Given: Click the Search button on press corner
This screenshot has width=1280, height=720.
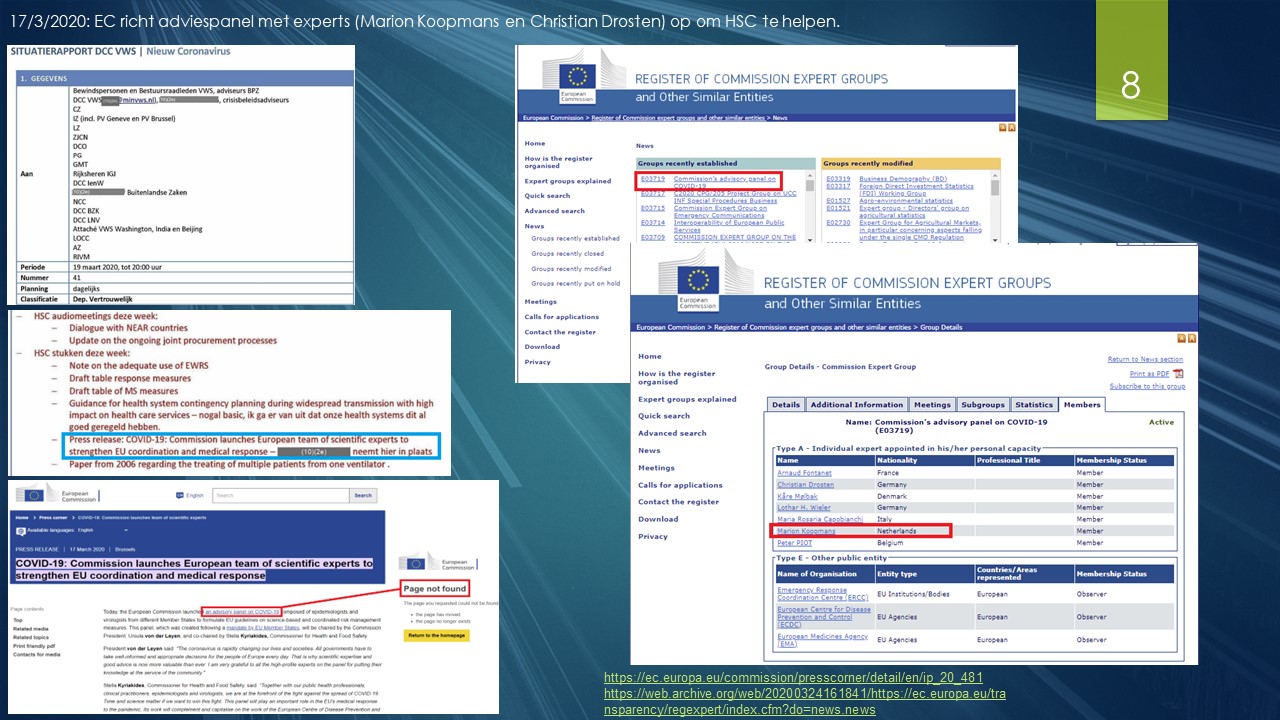Looking at the screenshot, I should (363, 495).
